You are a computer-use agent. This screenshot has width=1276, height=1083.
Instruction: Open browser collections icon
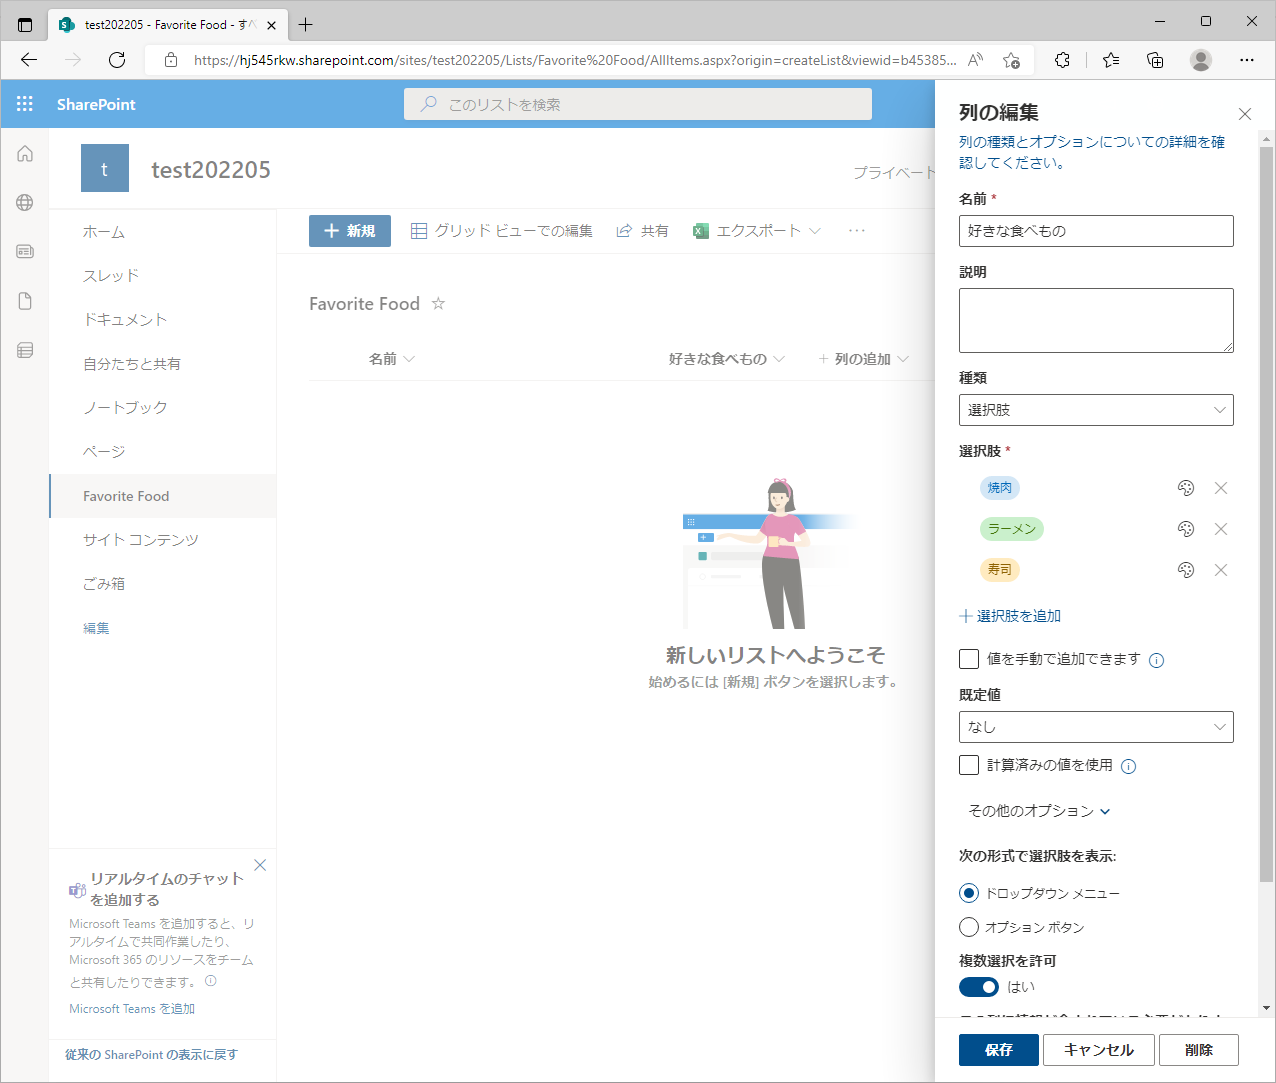1155,60
